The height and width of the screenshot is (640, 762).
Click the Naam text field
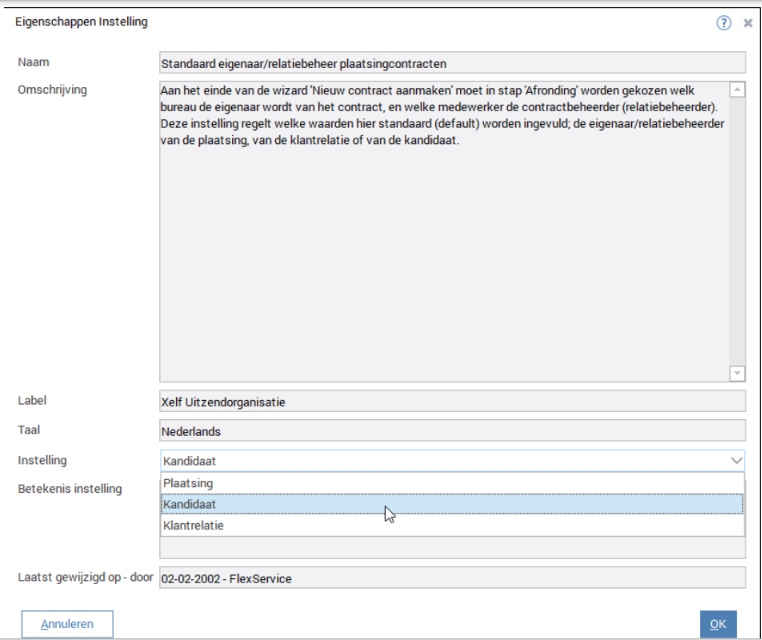pyautogui.click(x=452, y=63)
